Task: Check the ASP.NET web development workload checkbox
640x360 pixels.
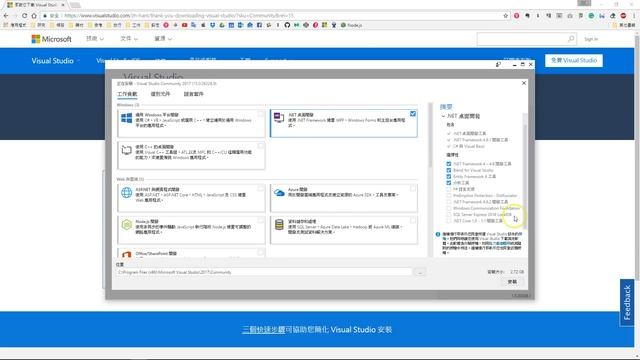Action: (260, 188)
